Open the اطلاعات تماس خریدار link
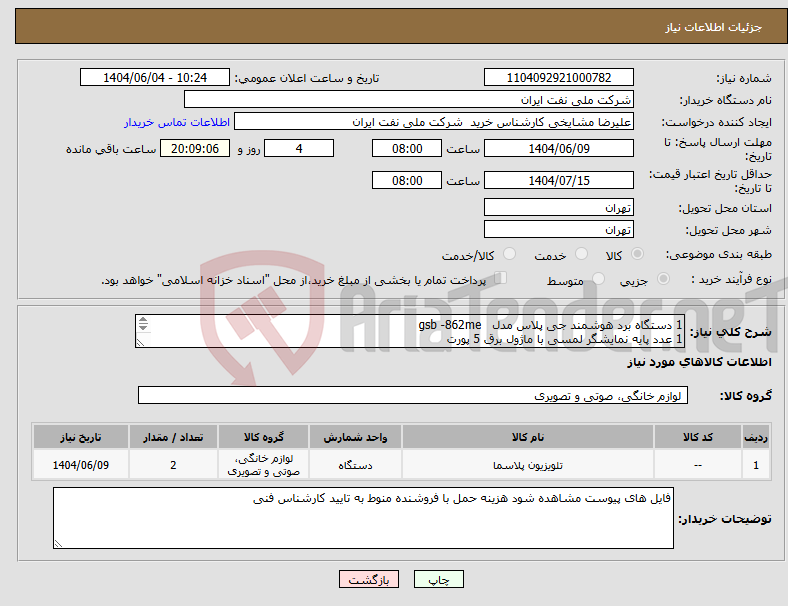Image resolution: width=788 pixels, height=606 pixels. pos(177,122)
